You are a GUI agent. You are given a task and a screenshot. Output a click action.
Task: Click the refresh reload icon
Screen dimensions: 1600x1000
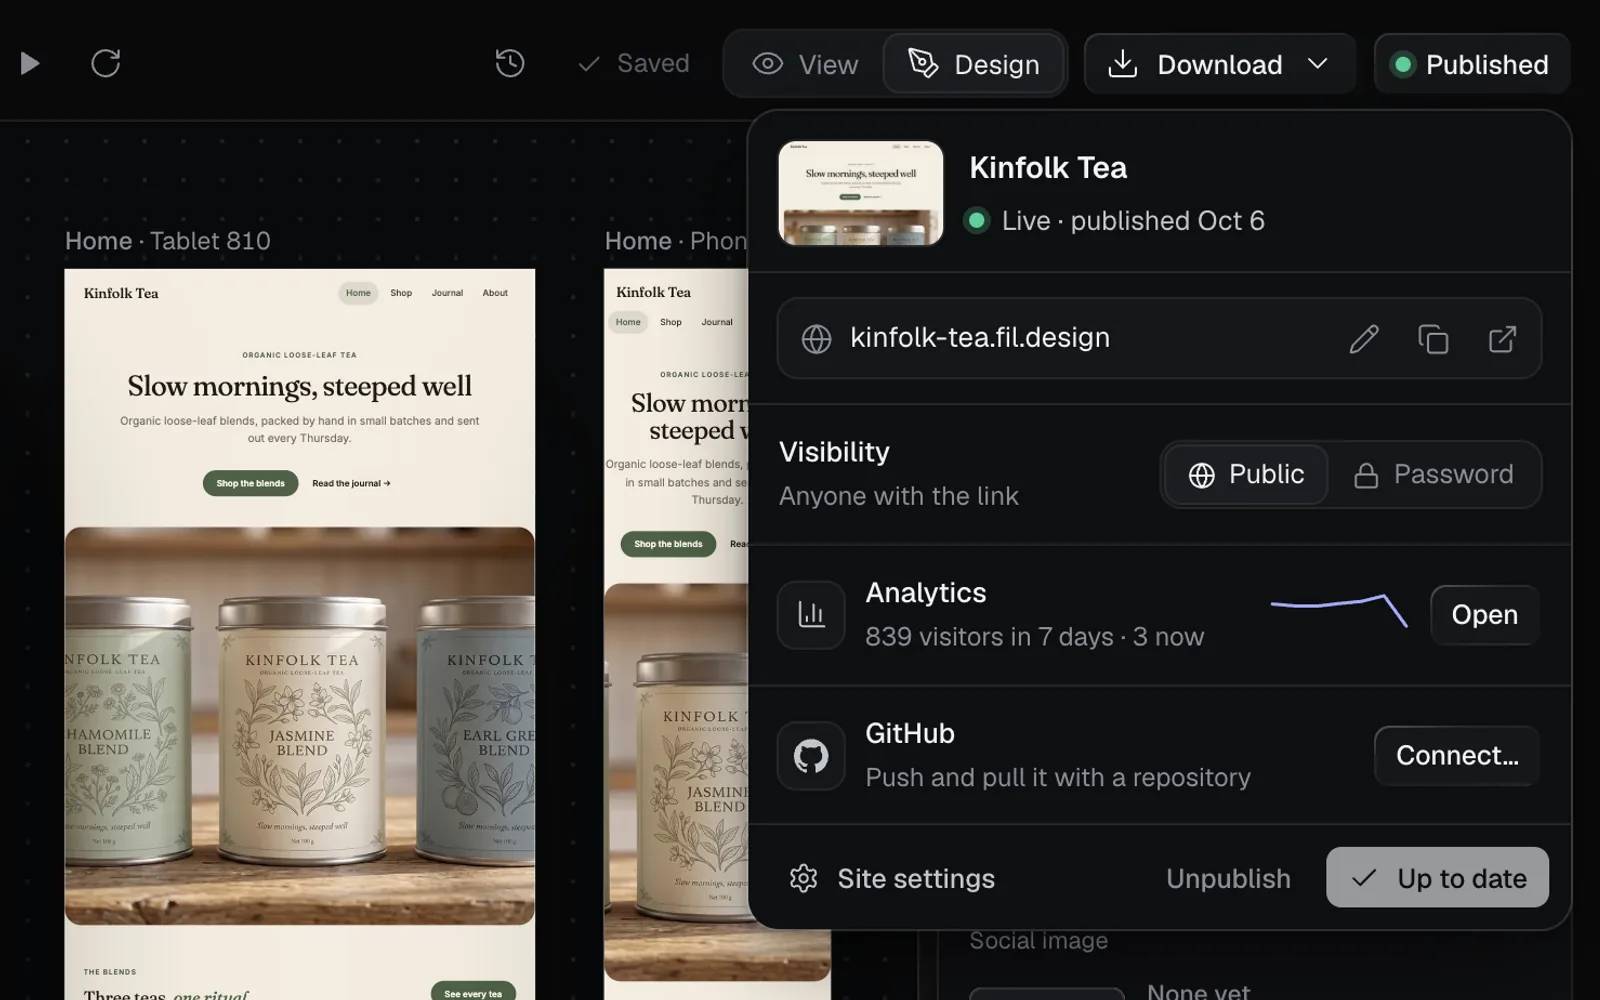click(106, 64)
